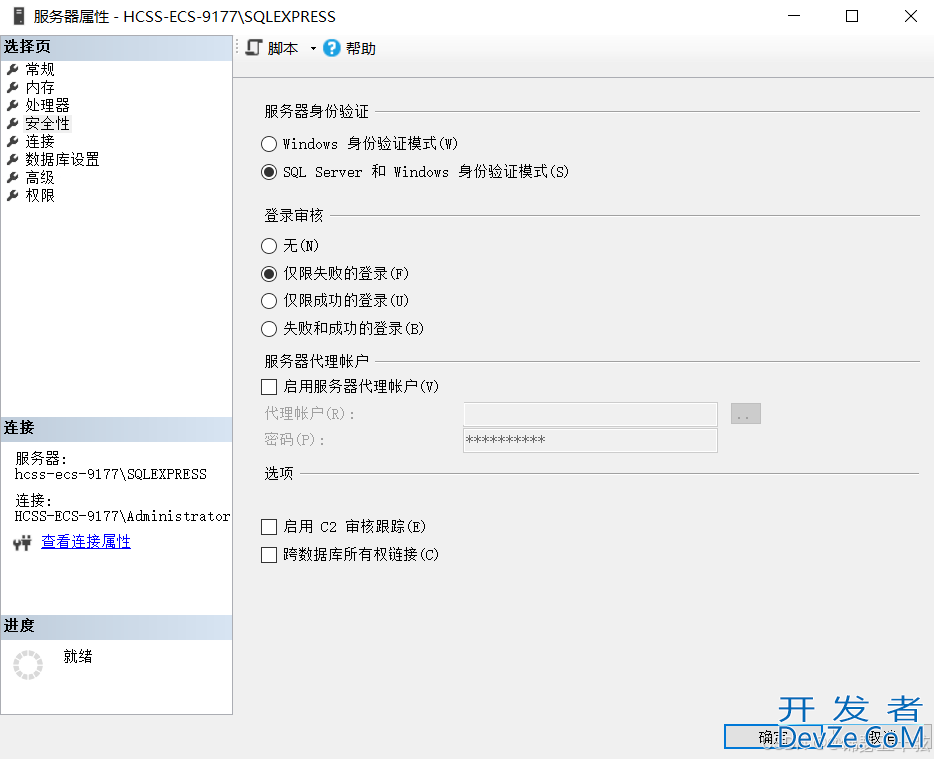Click wrench icon next to 权限

tap(13, 195)
